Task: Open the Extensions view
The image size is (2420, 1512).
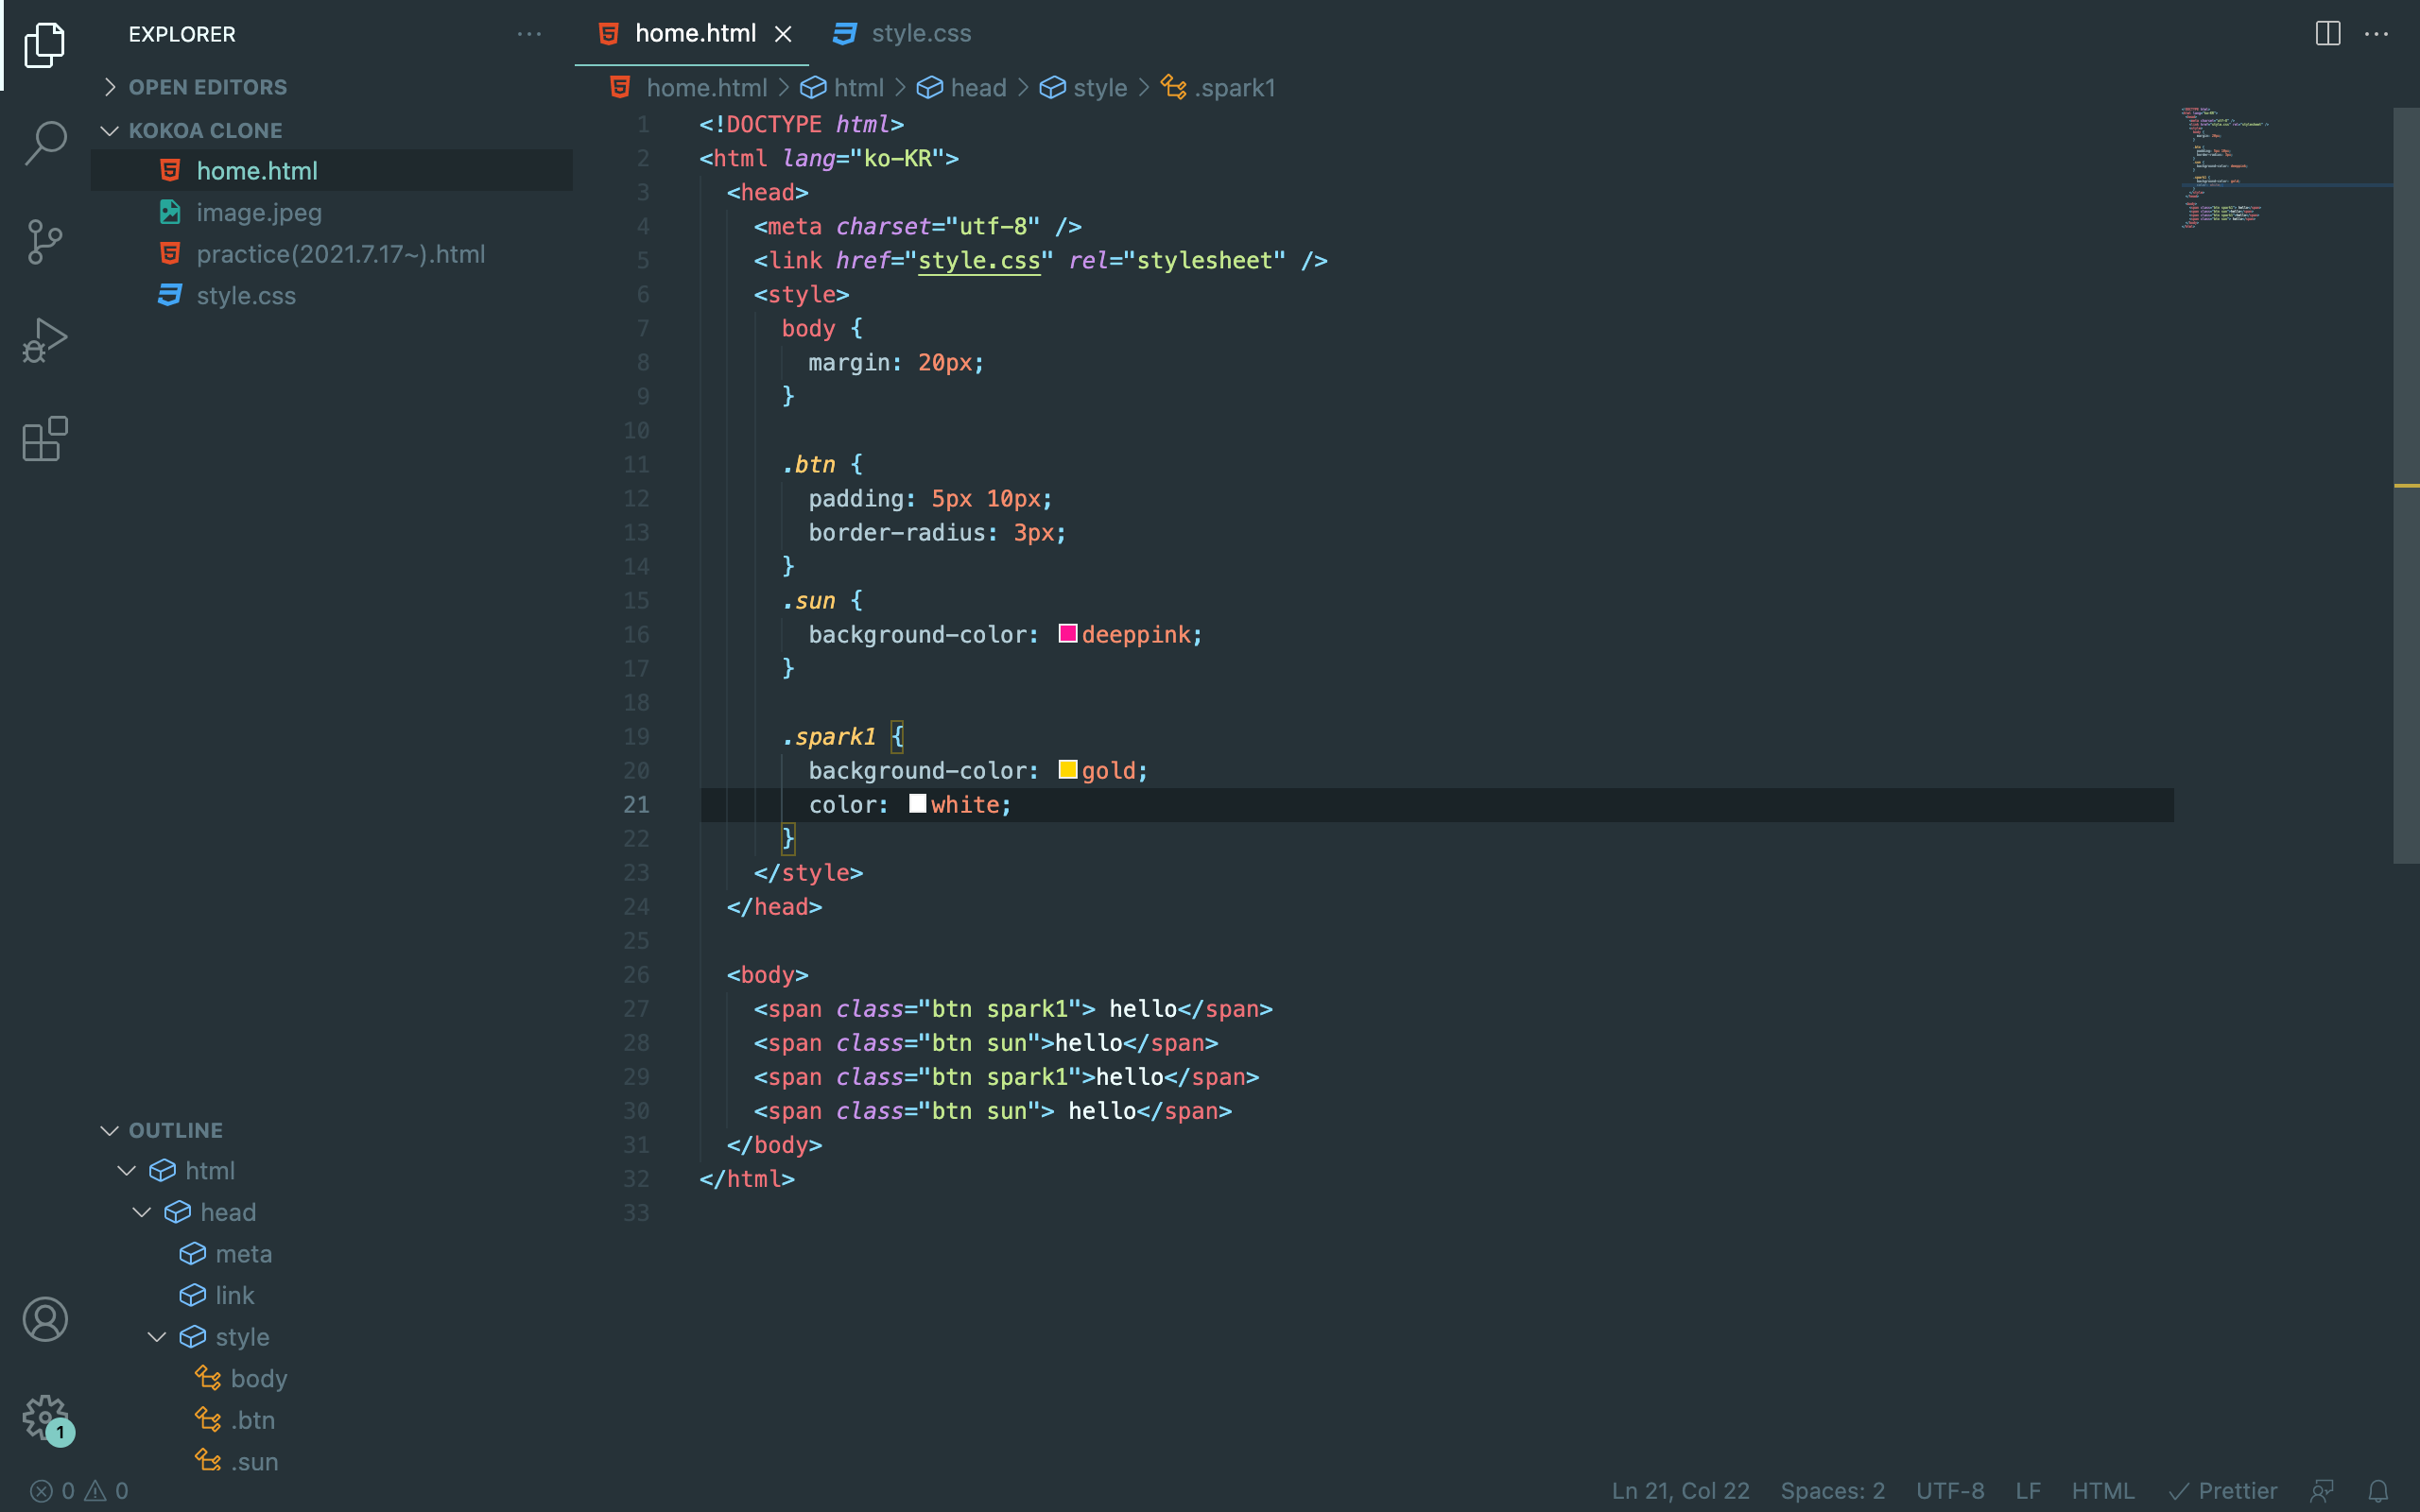Action: (45, 439)
